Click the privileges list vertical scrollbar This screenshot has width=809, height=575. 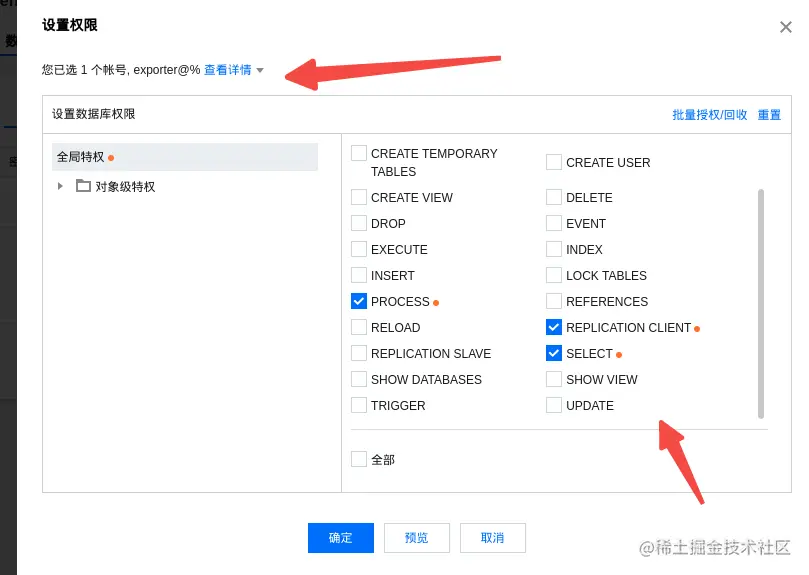pos(761,304)
